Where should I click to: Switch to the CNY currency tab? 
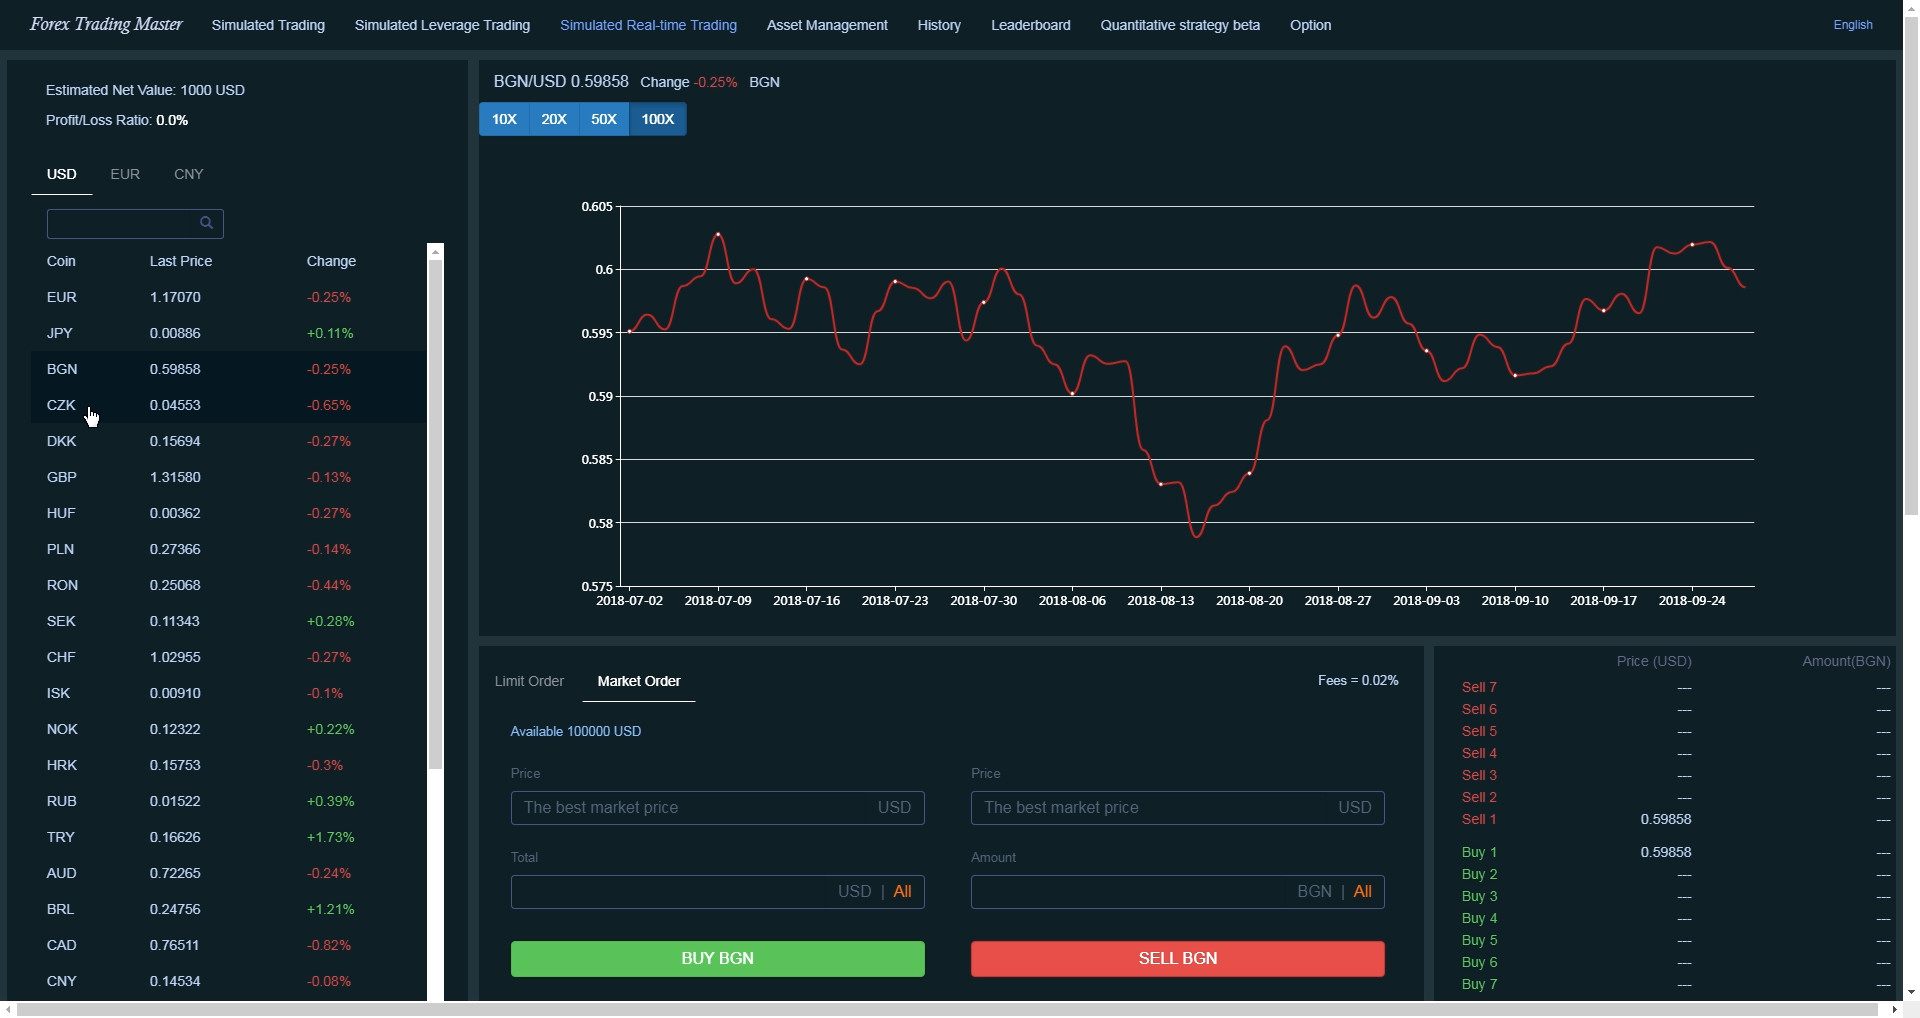click(188, 173)
